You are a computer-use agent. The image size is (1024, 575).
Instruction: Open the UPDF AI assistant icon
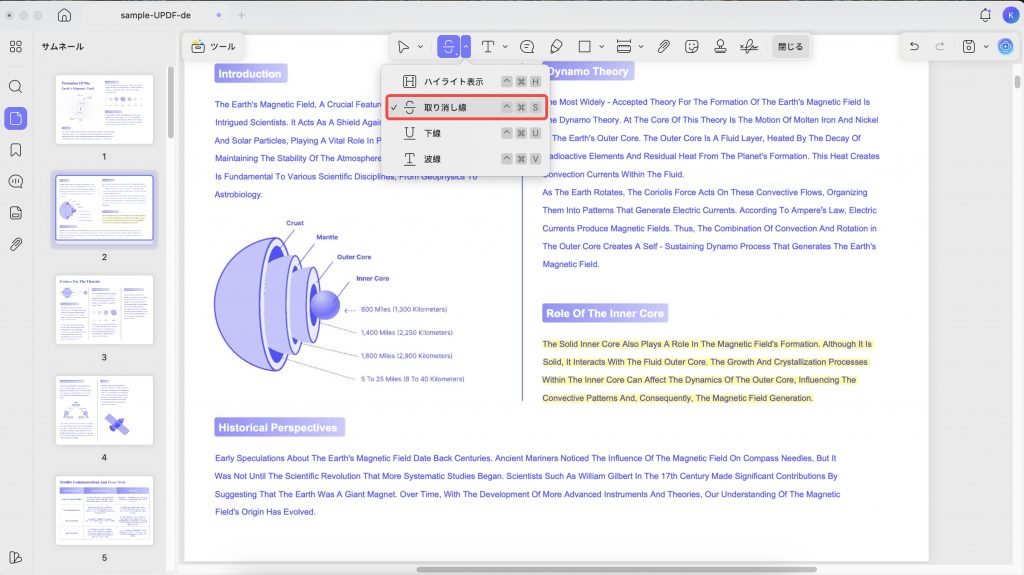click(x=1006, y=46)
